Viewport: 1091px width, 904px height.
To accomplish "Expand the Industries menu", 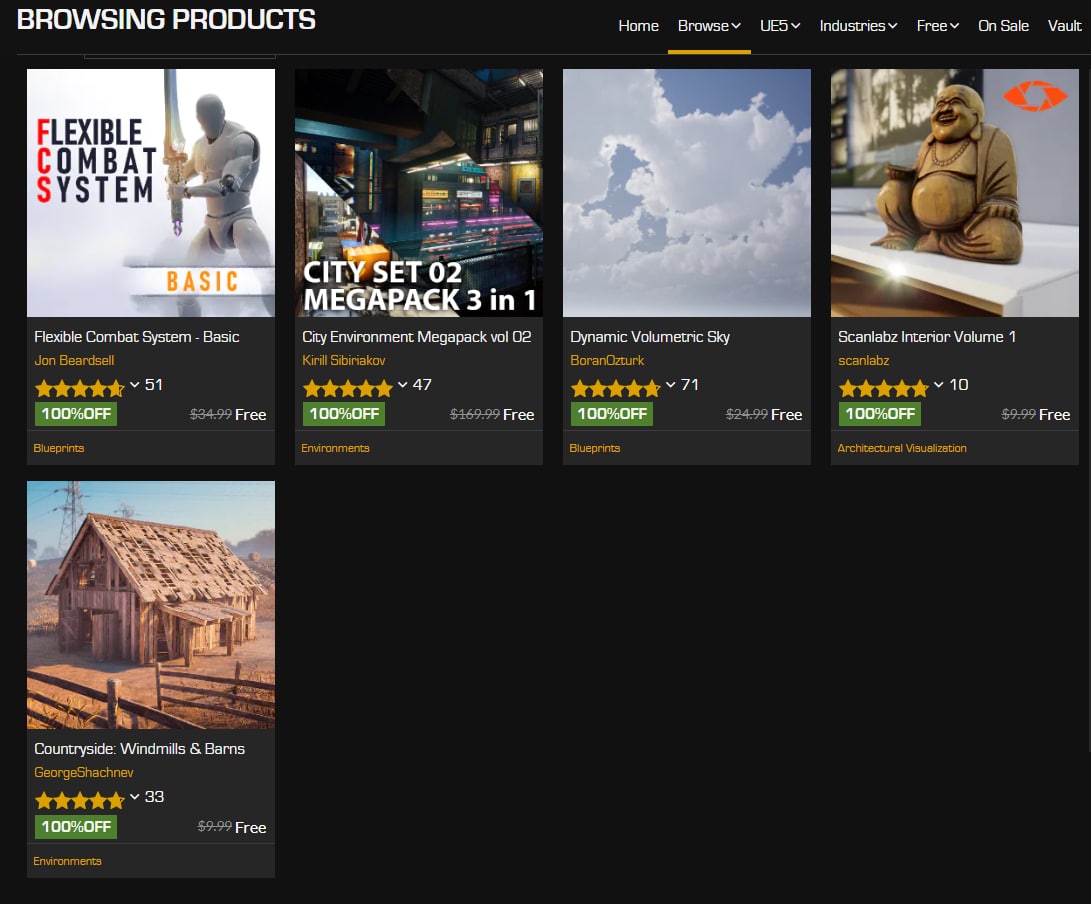I will point(858,26).
